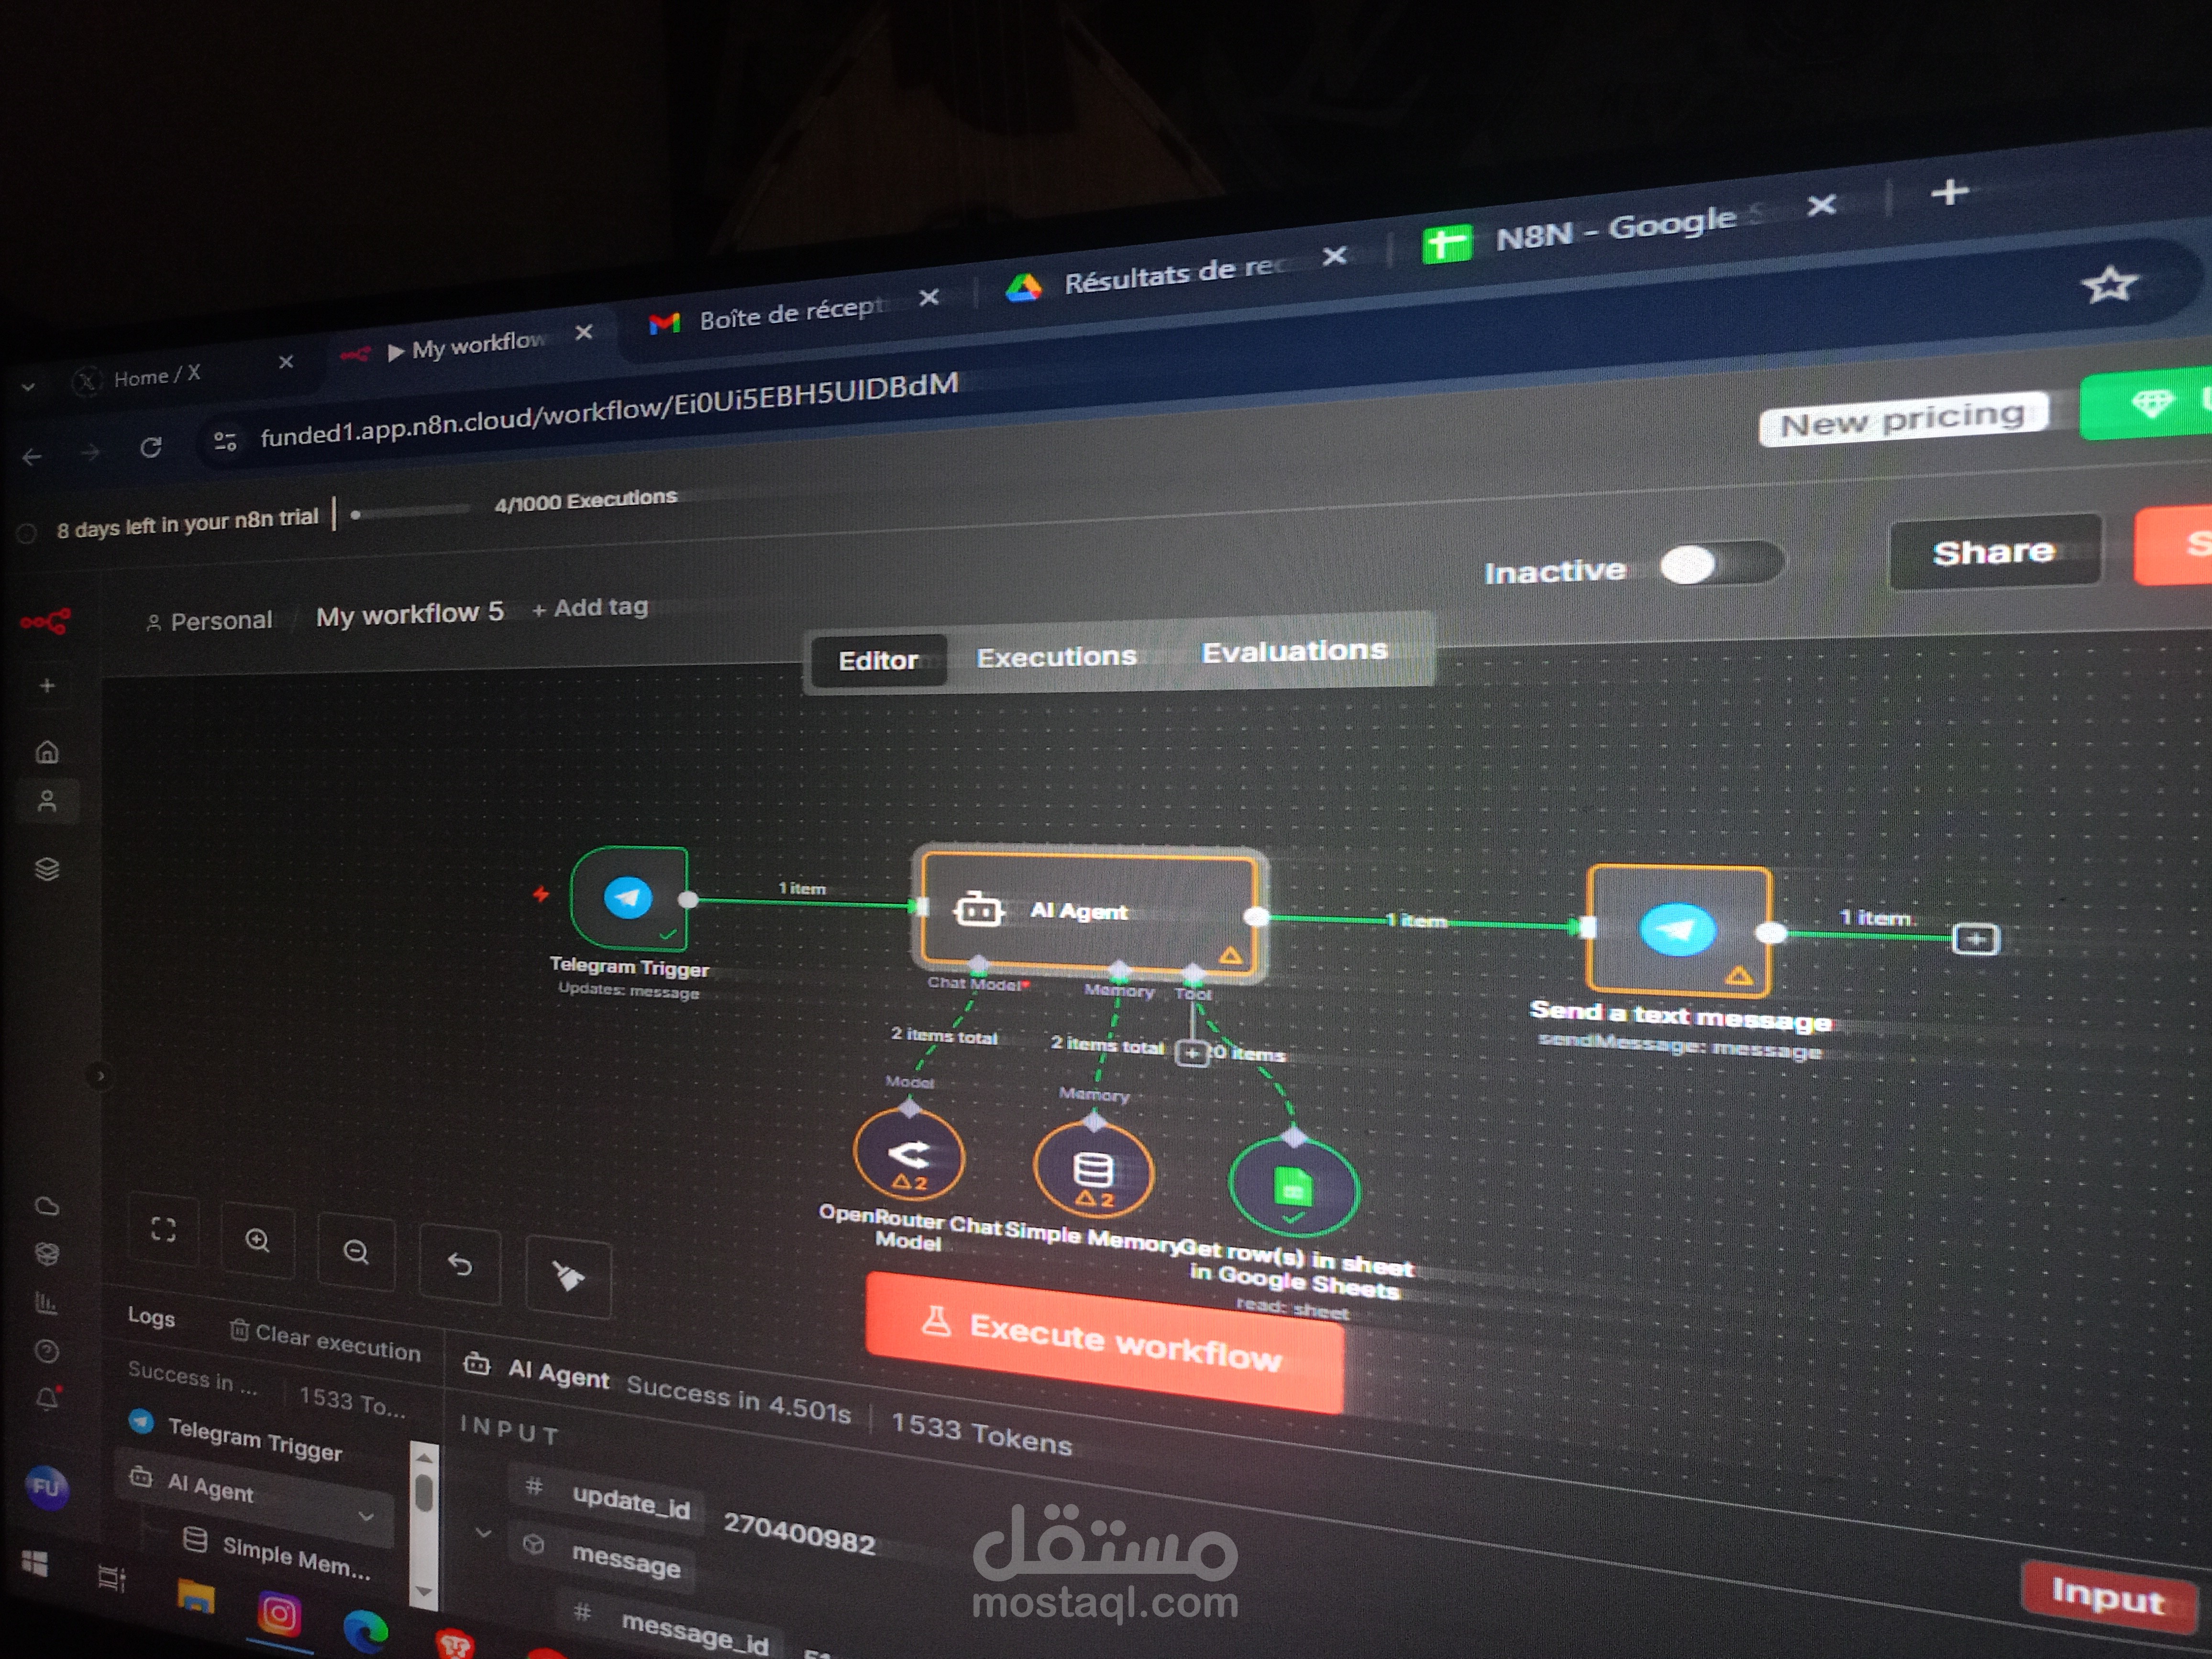Click the Share button

point(1994,552)
